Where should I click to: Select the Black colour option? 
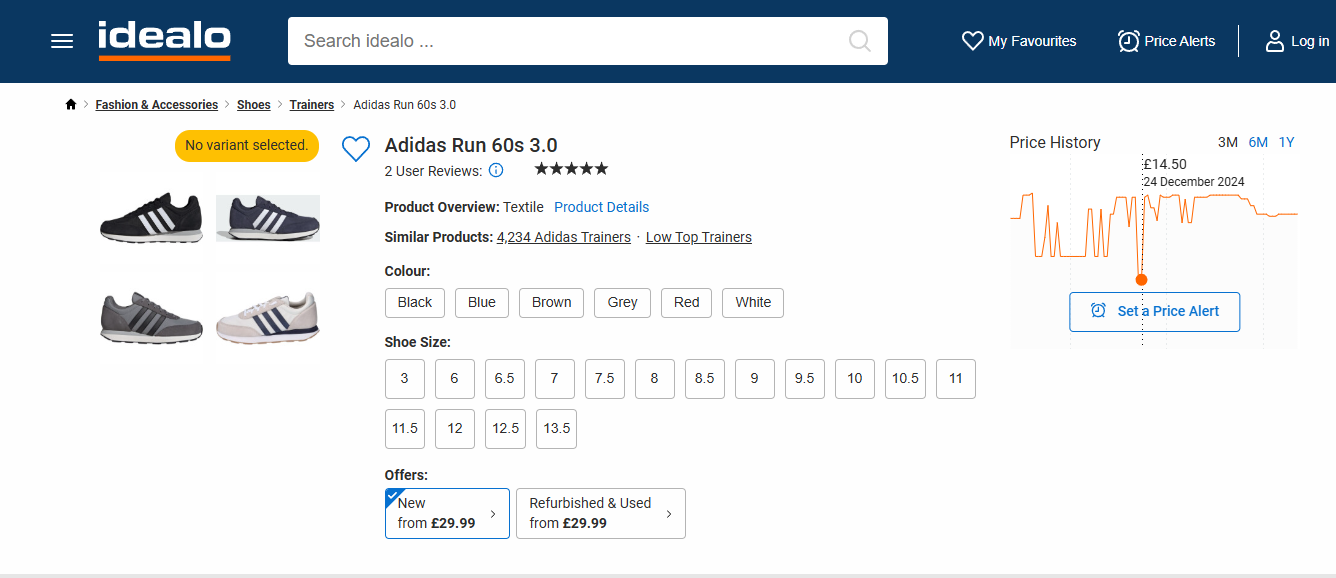(x=415, y=302)
